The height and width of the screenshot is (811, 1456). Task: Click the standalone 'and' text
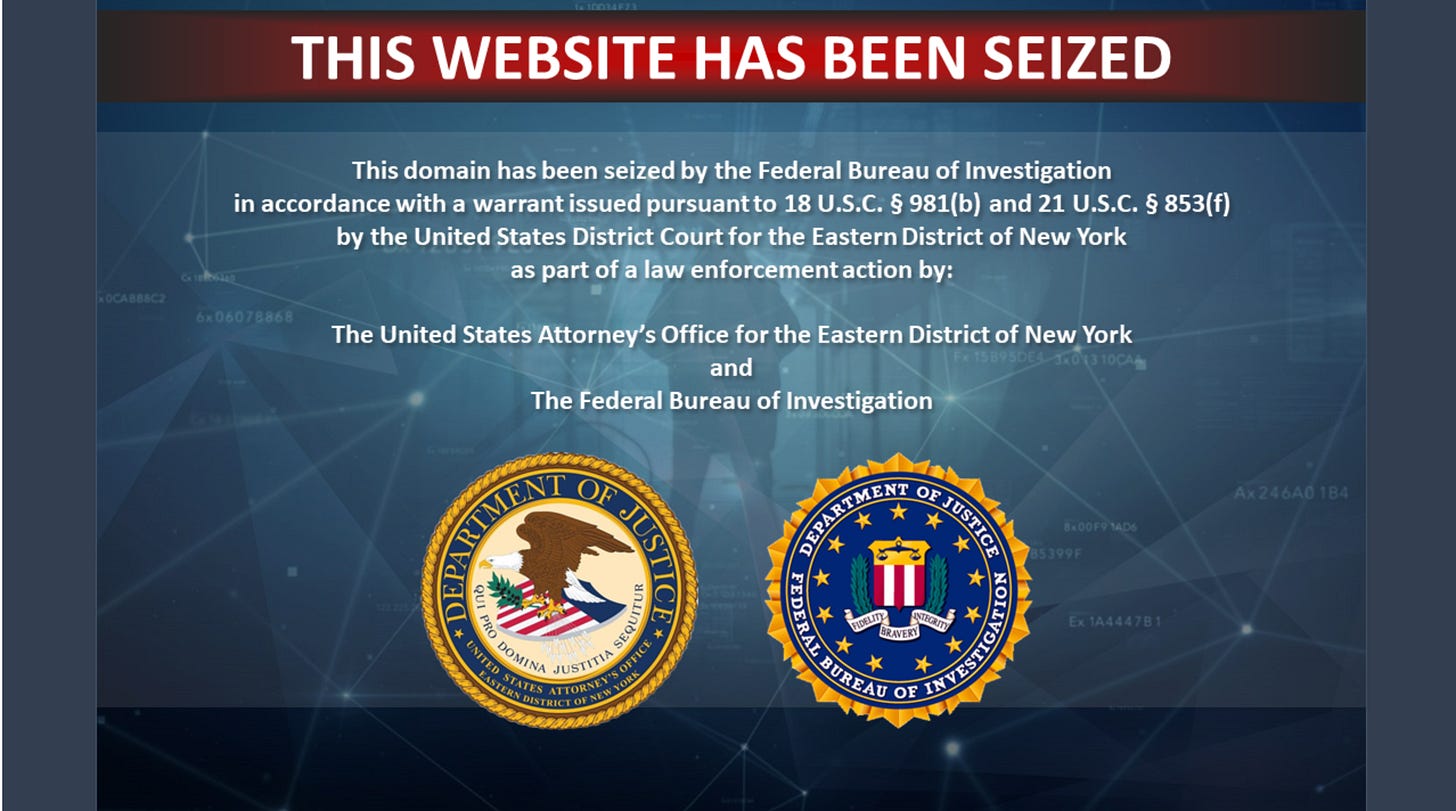[x=731, y=368]
